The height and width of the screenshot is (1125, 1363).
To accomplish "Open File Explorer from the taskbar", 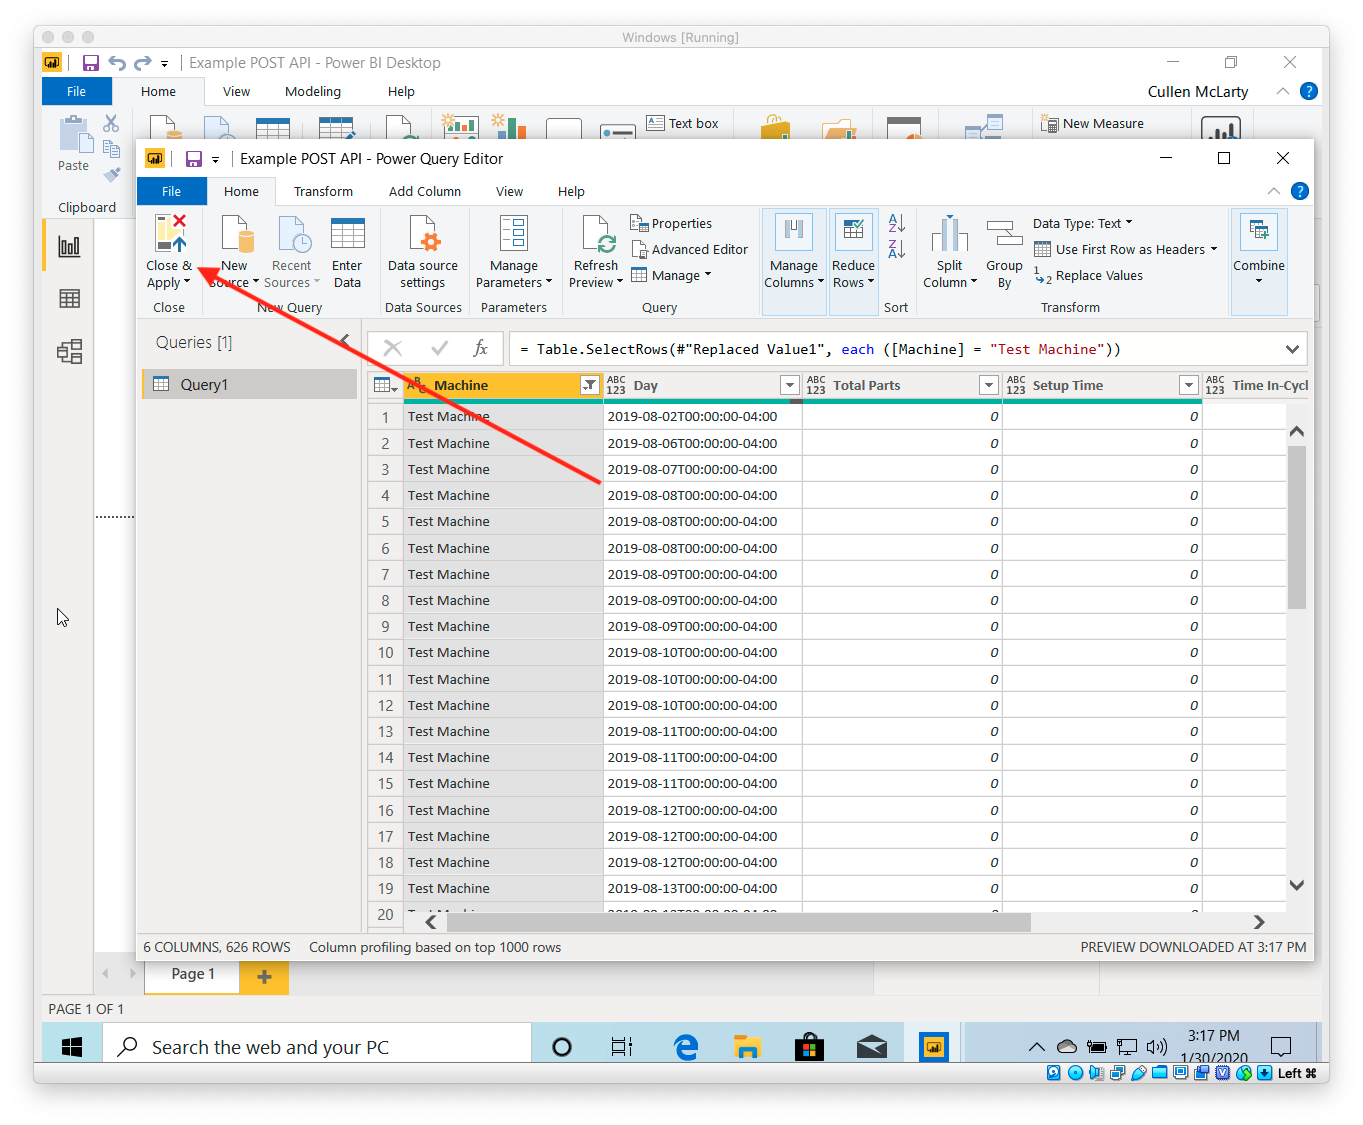I will click(747, 1047).
